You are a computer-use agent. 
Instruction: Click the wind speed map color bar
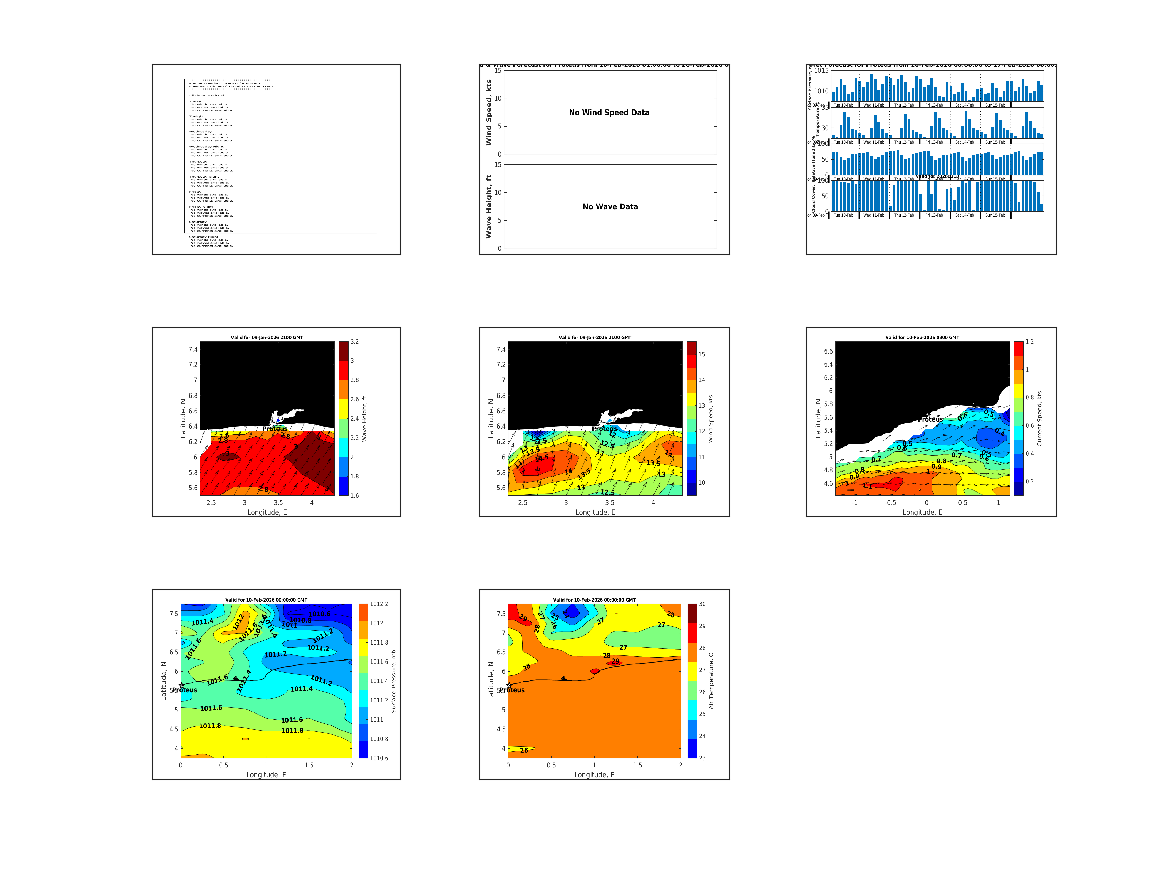tap(690, 418)
